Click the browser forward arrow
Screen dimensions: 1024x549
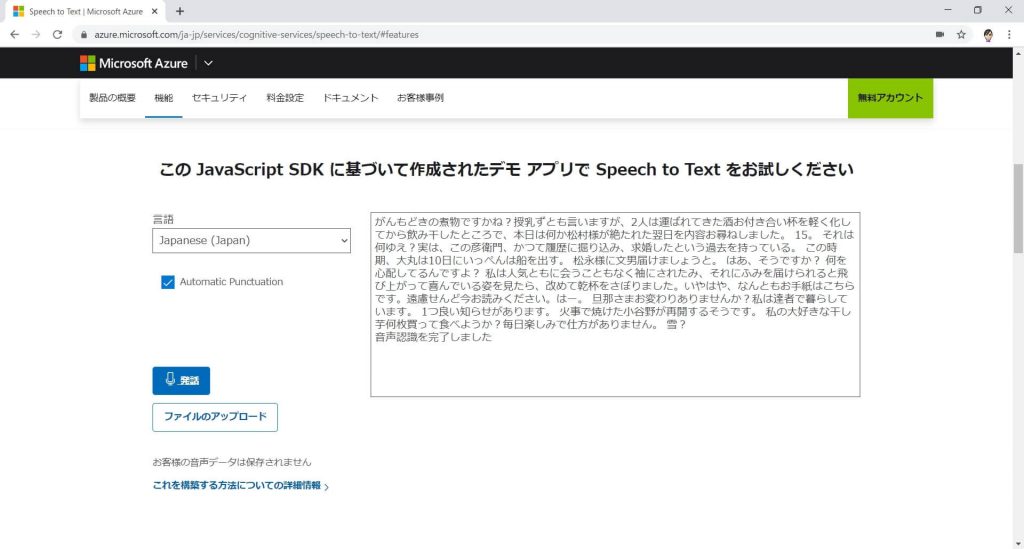pos(36,35)
